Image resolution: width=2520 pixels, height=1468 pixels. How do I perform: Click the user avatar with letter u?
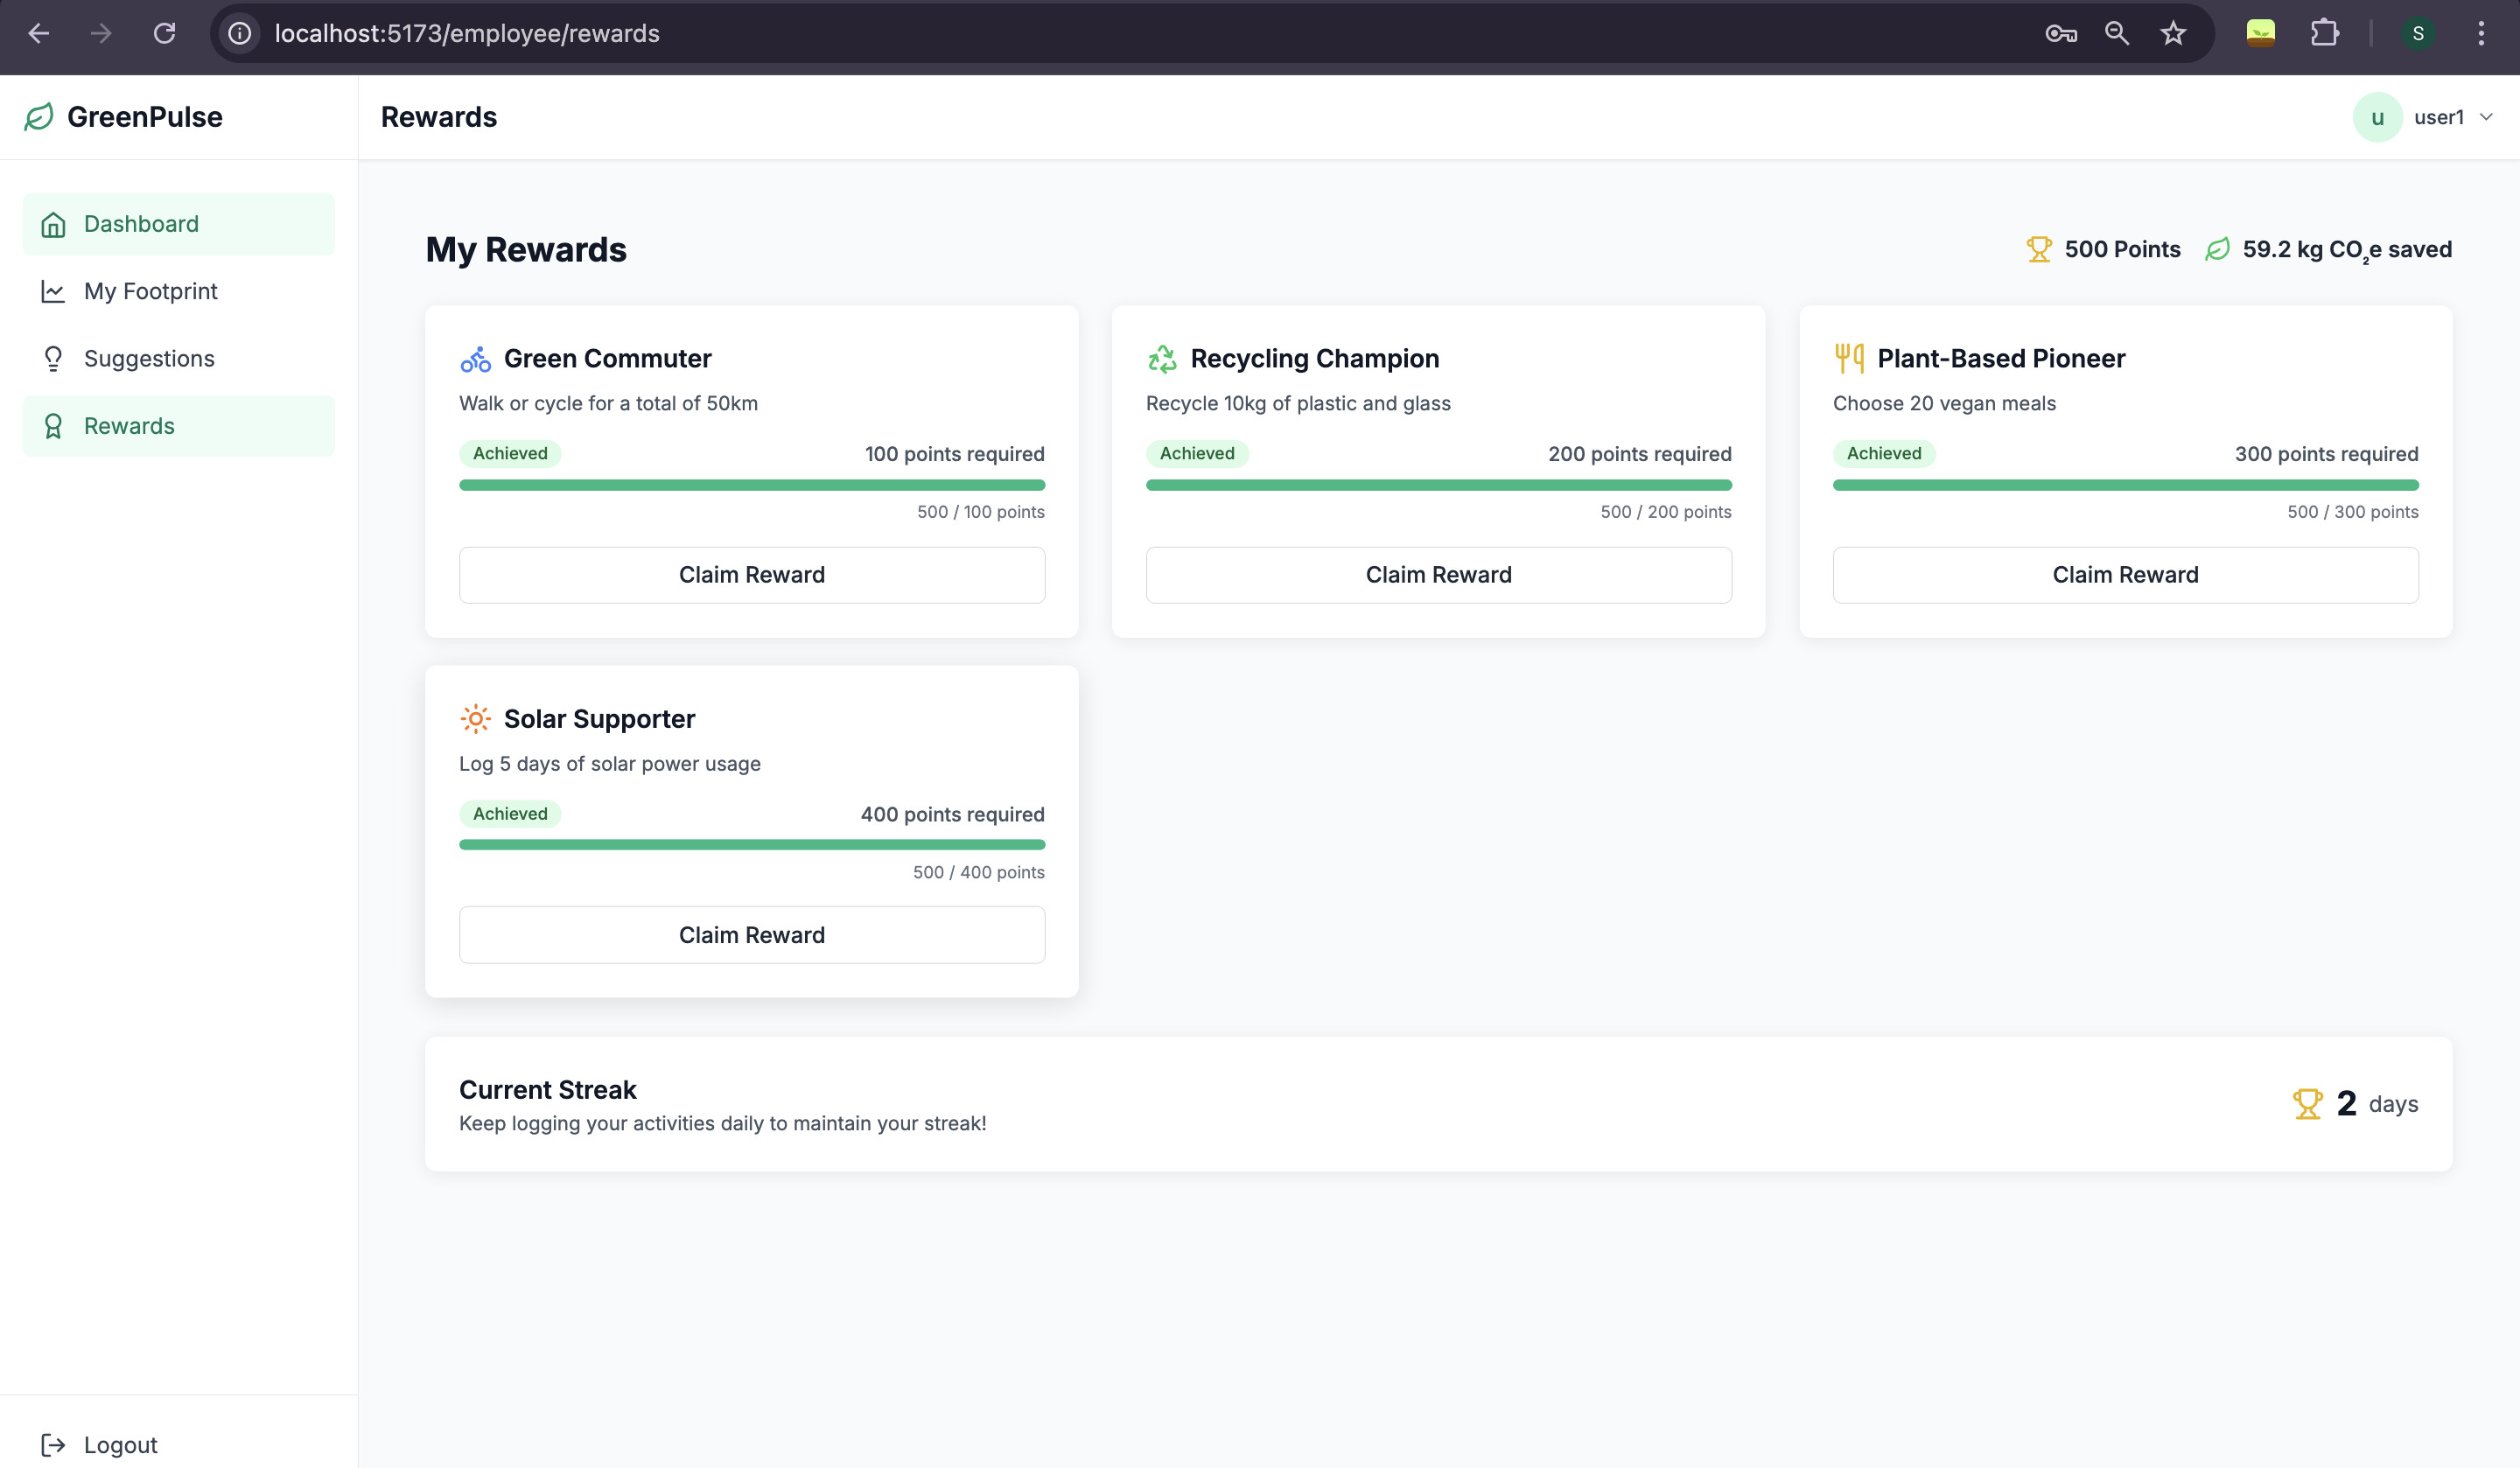tap(2377, 117)
